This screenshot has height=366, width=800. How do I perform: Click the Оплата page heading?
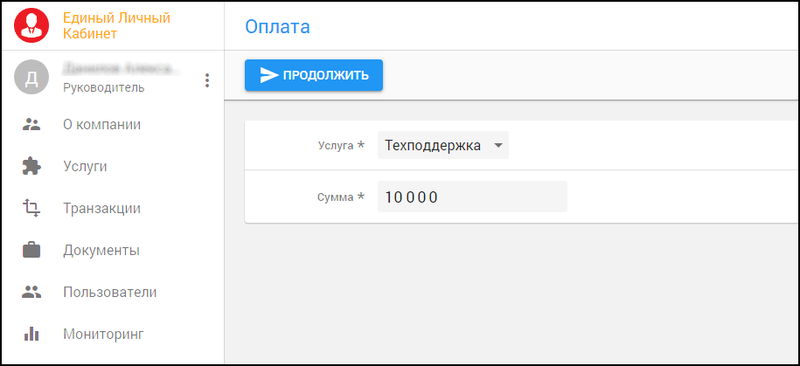coord(277,27)
